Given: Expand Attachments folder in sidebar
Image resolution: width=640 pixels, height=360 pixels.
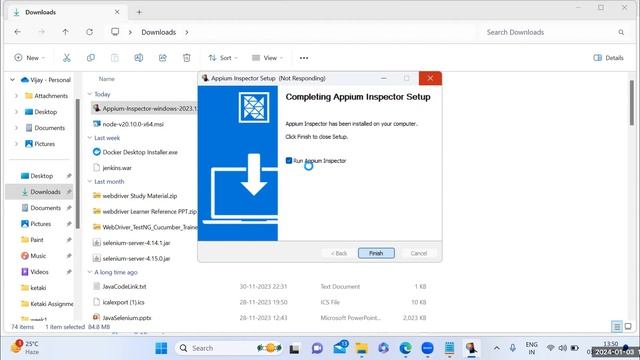Looking at the screenshot, I should [16, 96].
